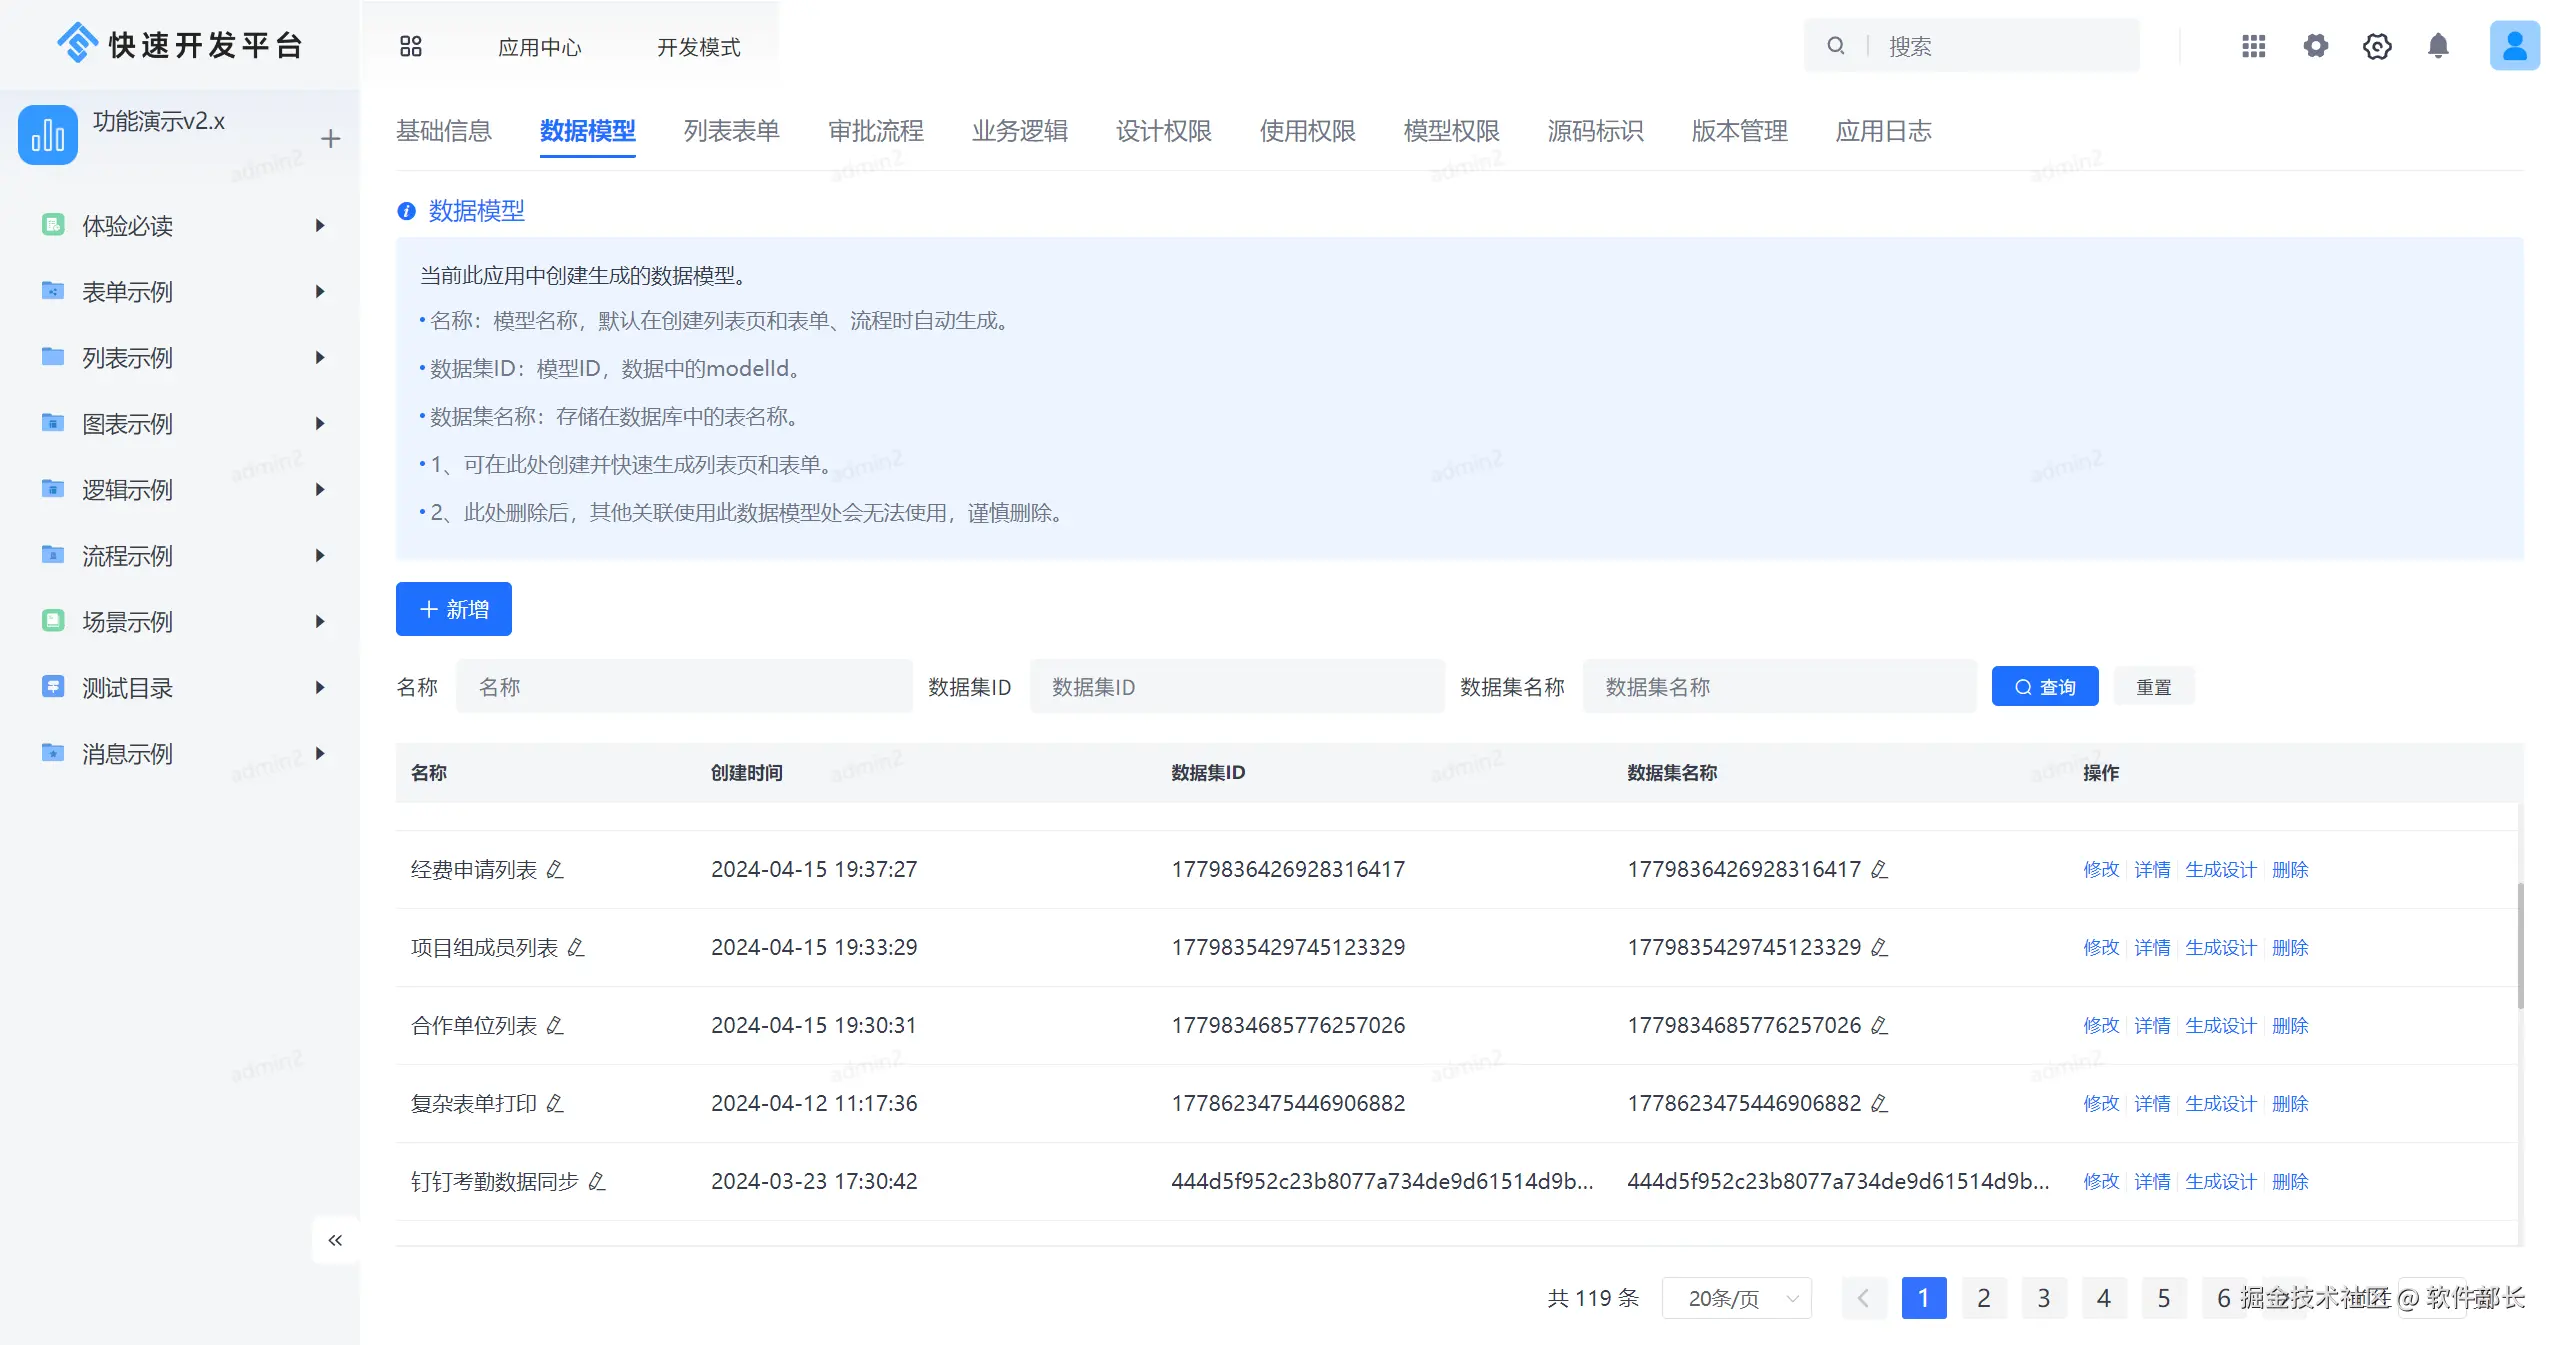Click the 新增 button
The image size is (2559, 1345).
(453, 609)
